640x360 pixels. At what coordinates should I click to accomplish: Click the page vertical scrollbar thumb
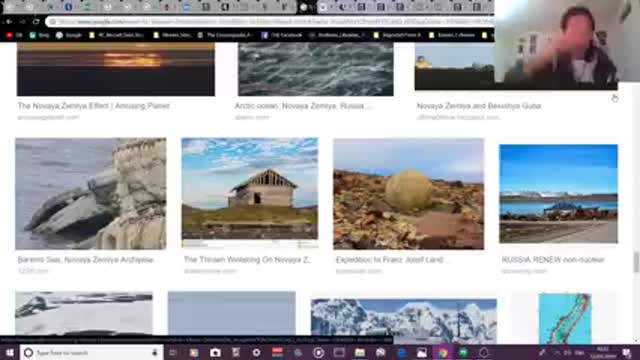tap(636, 262)
